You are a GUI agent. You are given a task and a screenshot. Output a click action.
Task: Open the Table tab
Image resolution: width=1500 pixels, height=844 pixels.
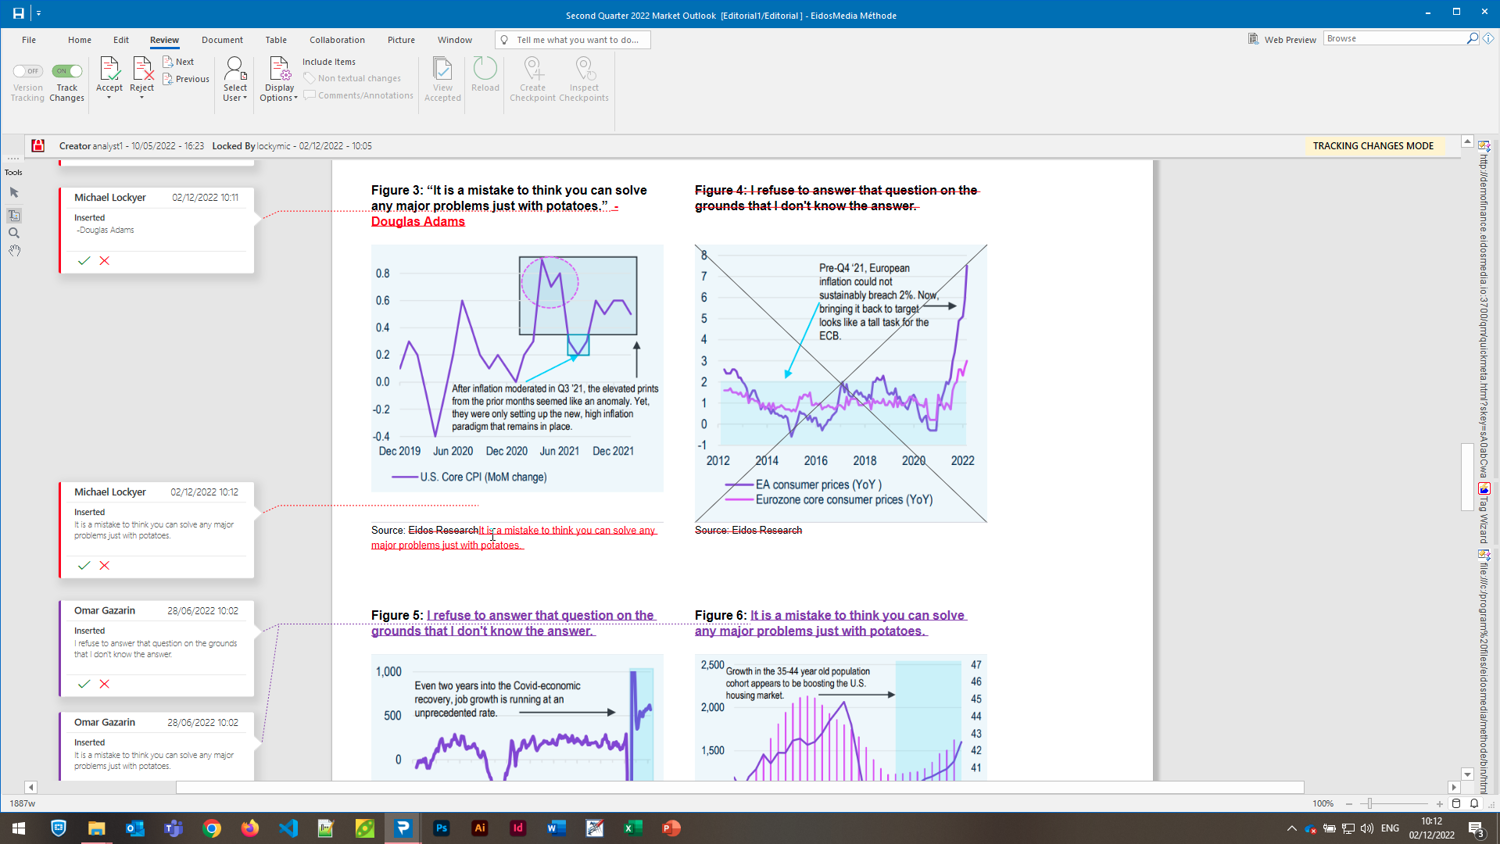pyautogui.click(x=276, y=40)
